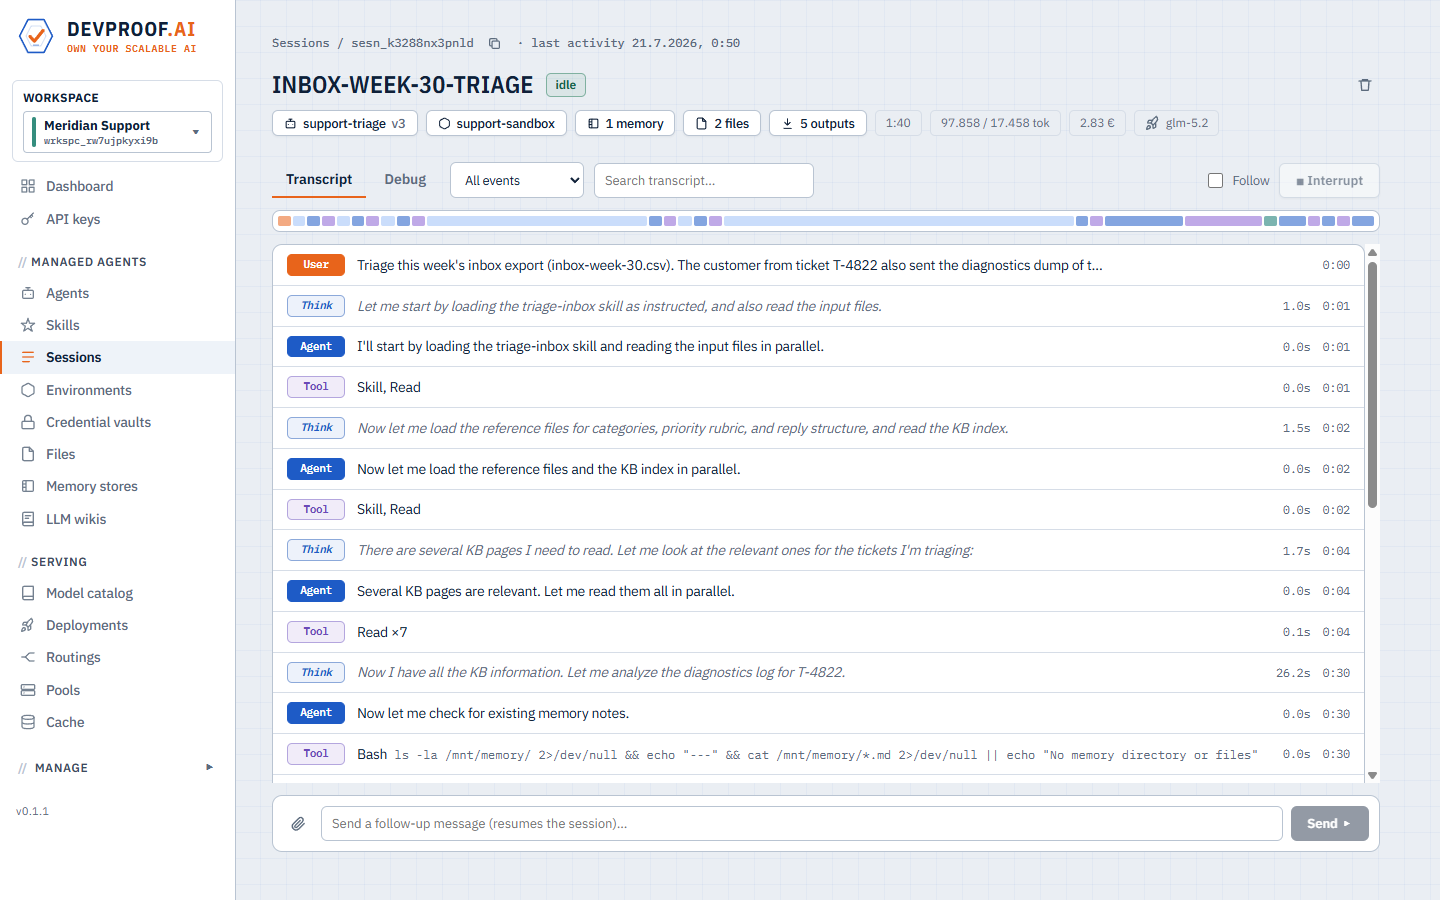
Task: Open the Dashboard page
Action: tap(118, 186)
